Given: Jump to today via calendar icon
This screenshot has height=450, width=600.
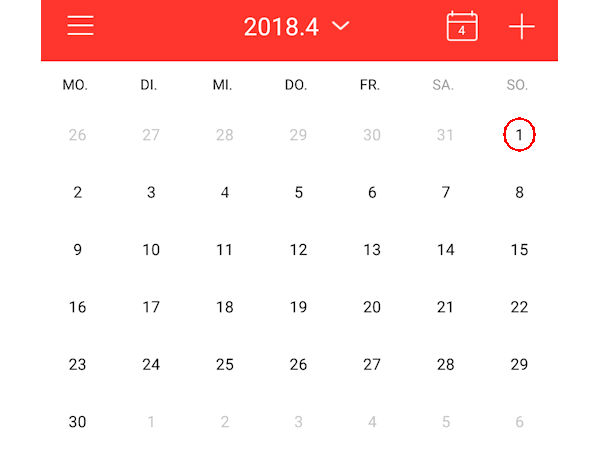Looking at the screenshot, I should click(462, 26).
